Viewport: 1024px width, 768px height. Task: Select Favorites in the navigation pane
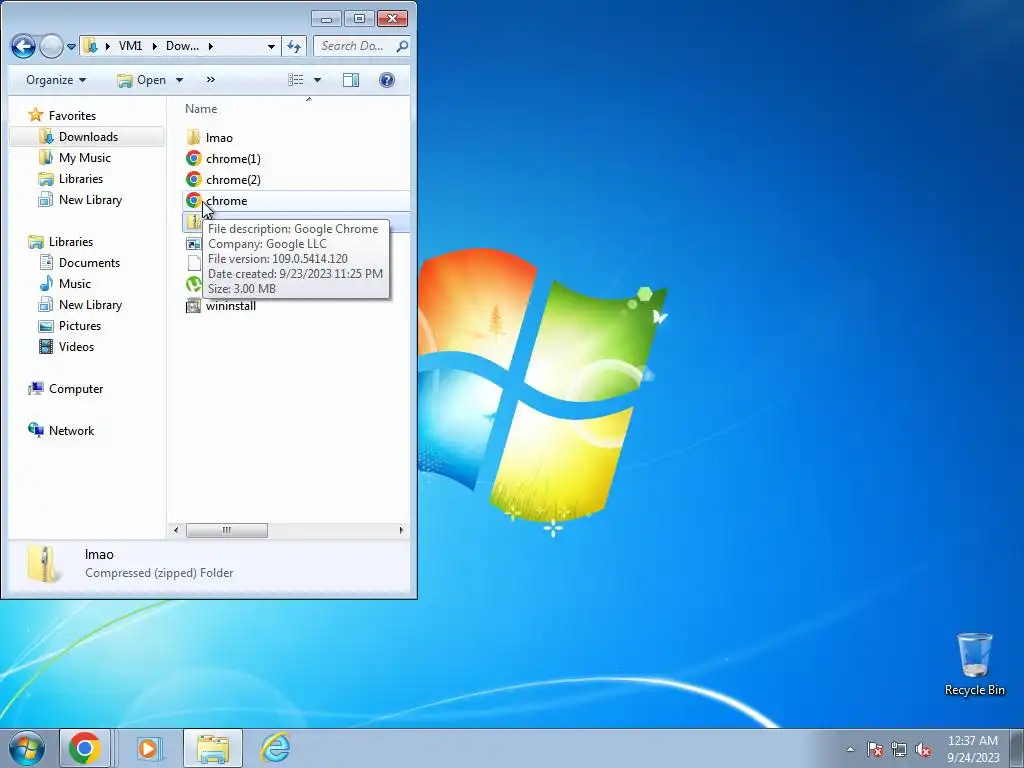[x=72, y=116]
